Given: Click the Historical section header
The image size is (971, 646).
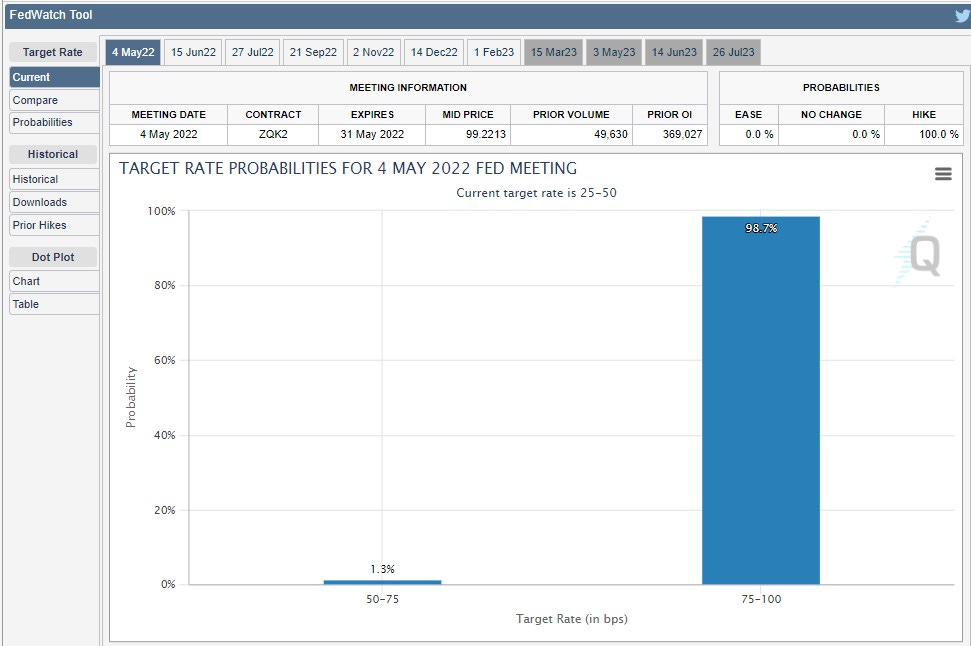Looking at the screenshot, I should point(53,154).
